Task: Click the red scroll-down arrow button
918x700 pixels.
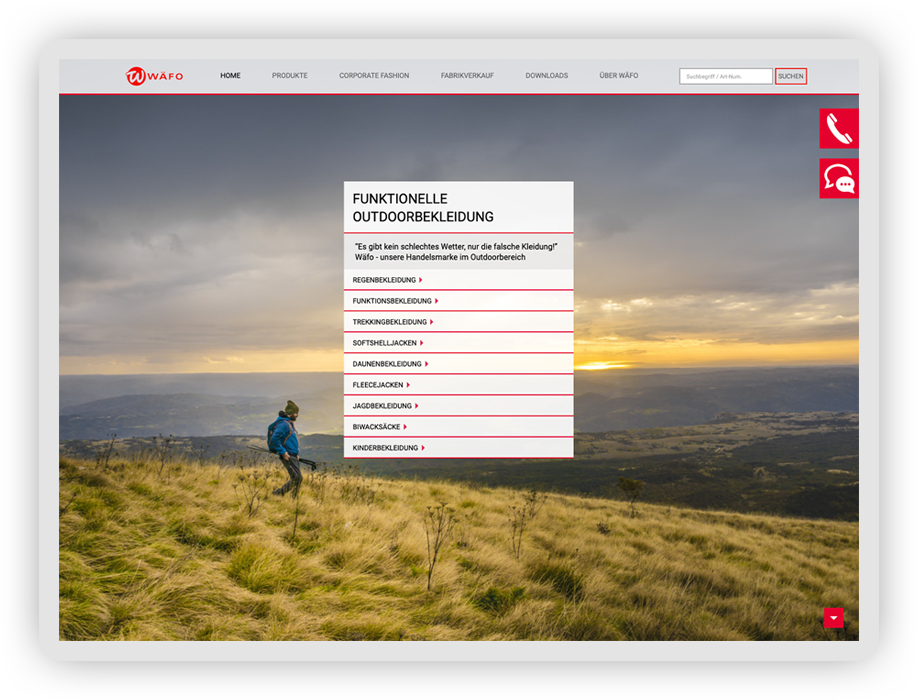Action: (833, 618)
